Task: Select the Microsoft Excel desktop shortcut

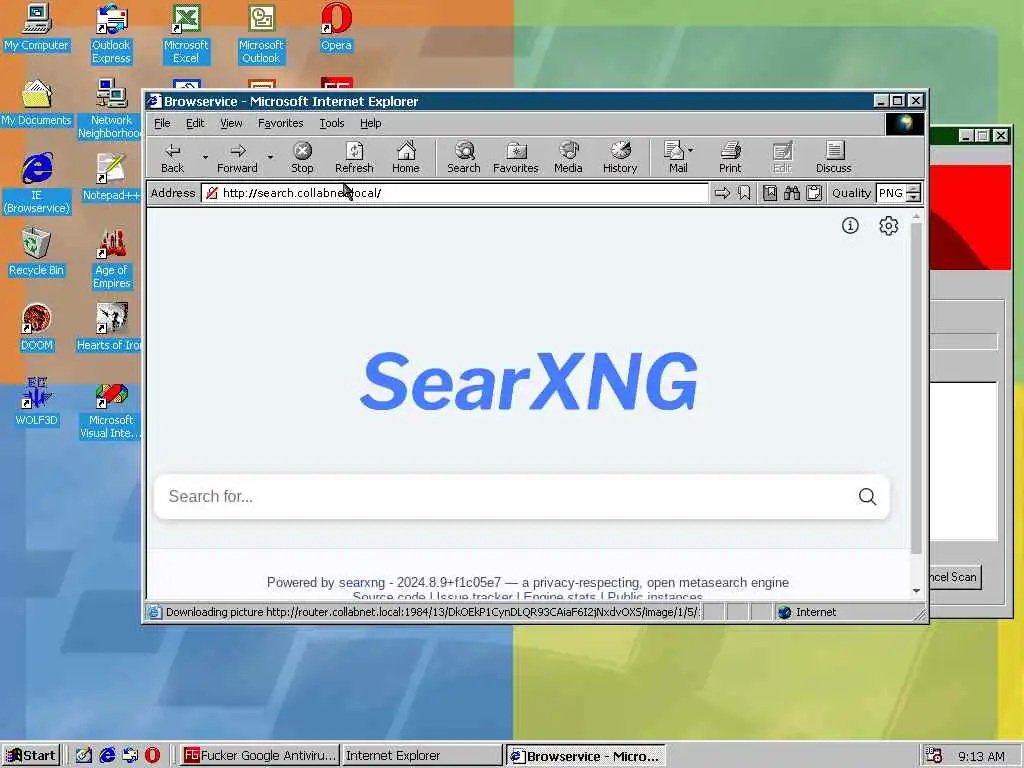Action: pos(186,34)
